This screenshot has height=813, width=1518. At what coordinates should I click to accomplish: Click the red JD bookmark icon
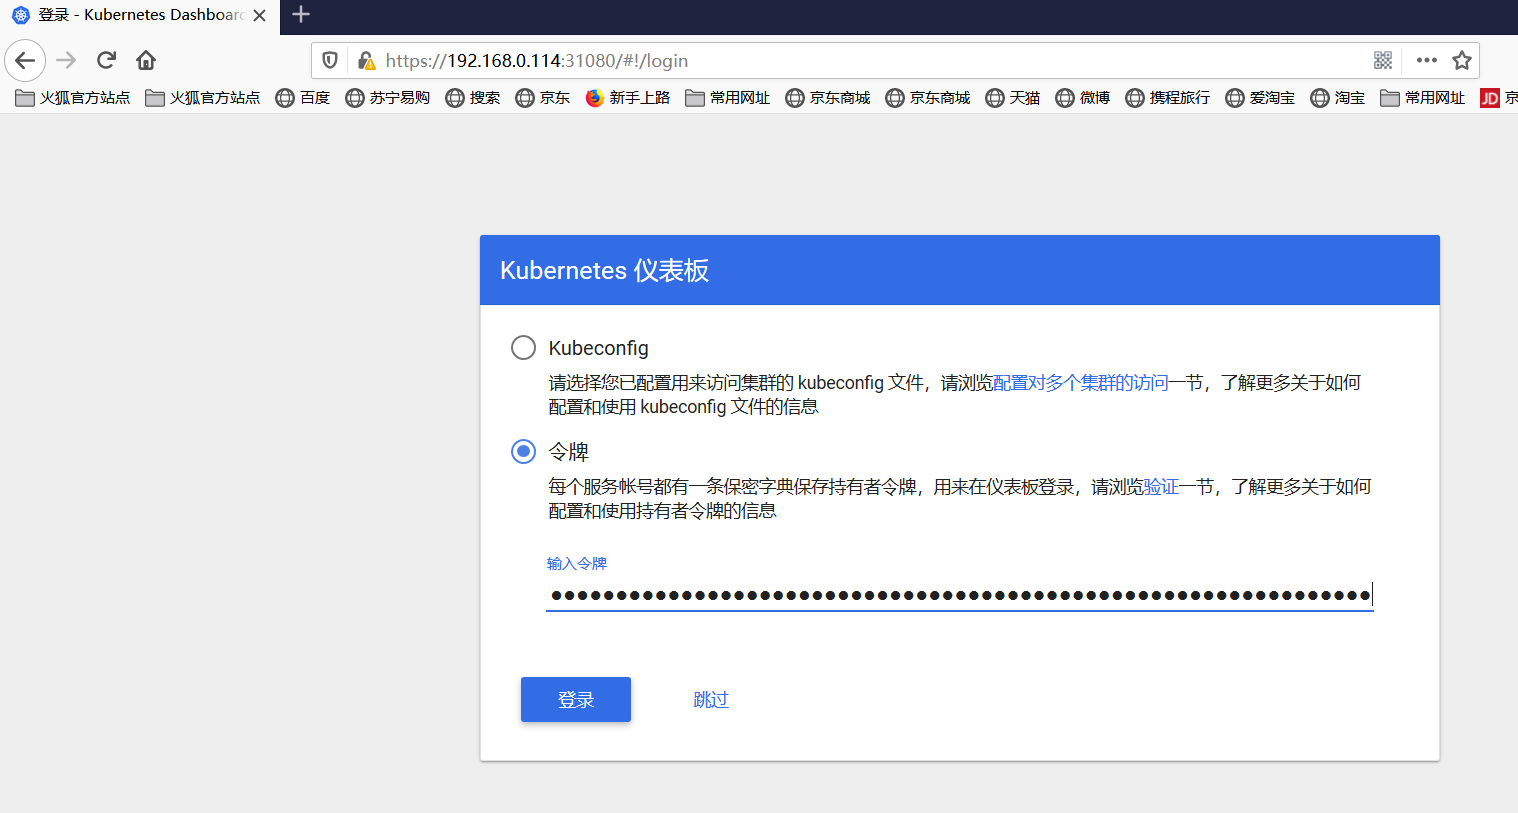pyautogui.click(x=1490, y=98)
